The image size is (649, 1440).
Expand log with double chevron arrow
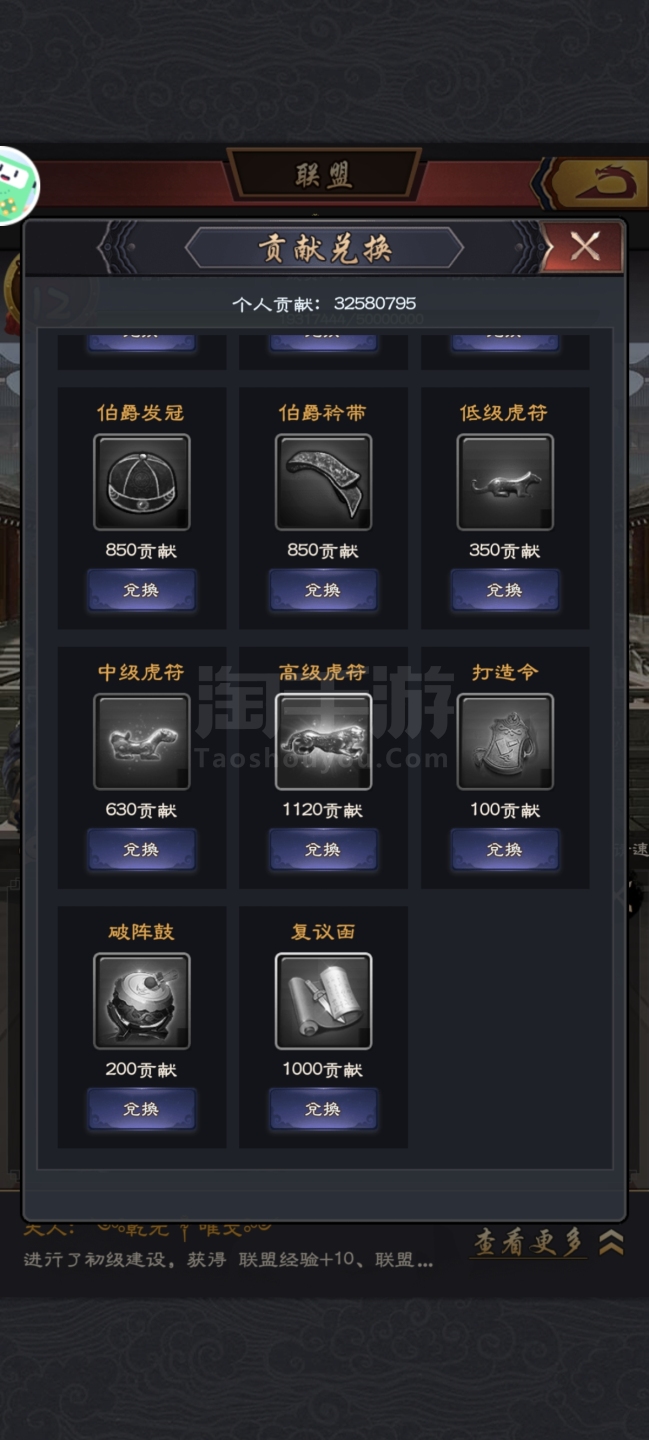pos(612,1243)
